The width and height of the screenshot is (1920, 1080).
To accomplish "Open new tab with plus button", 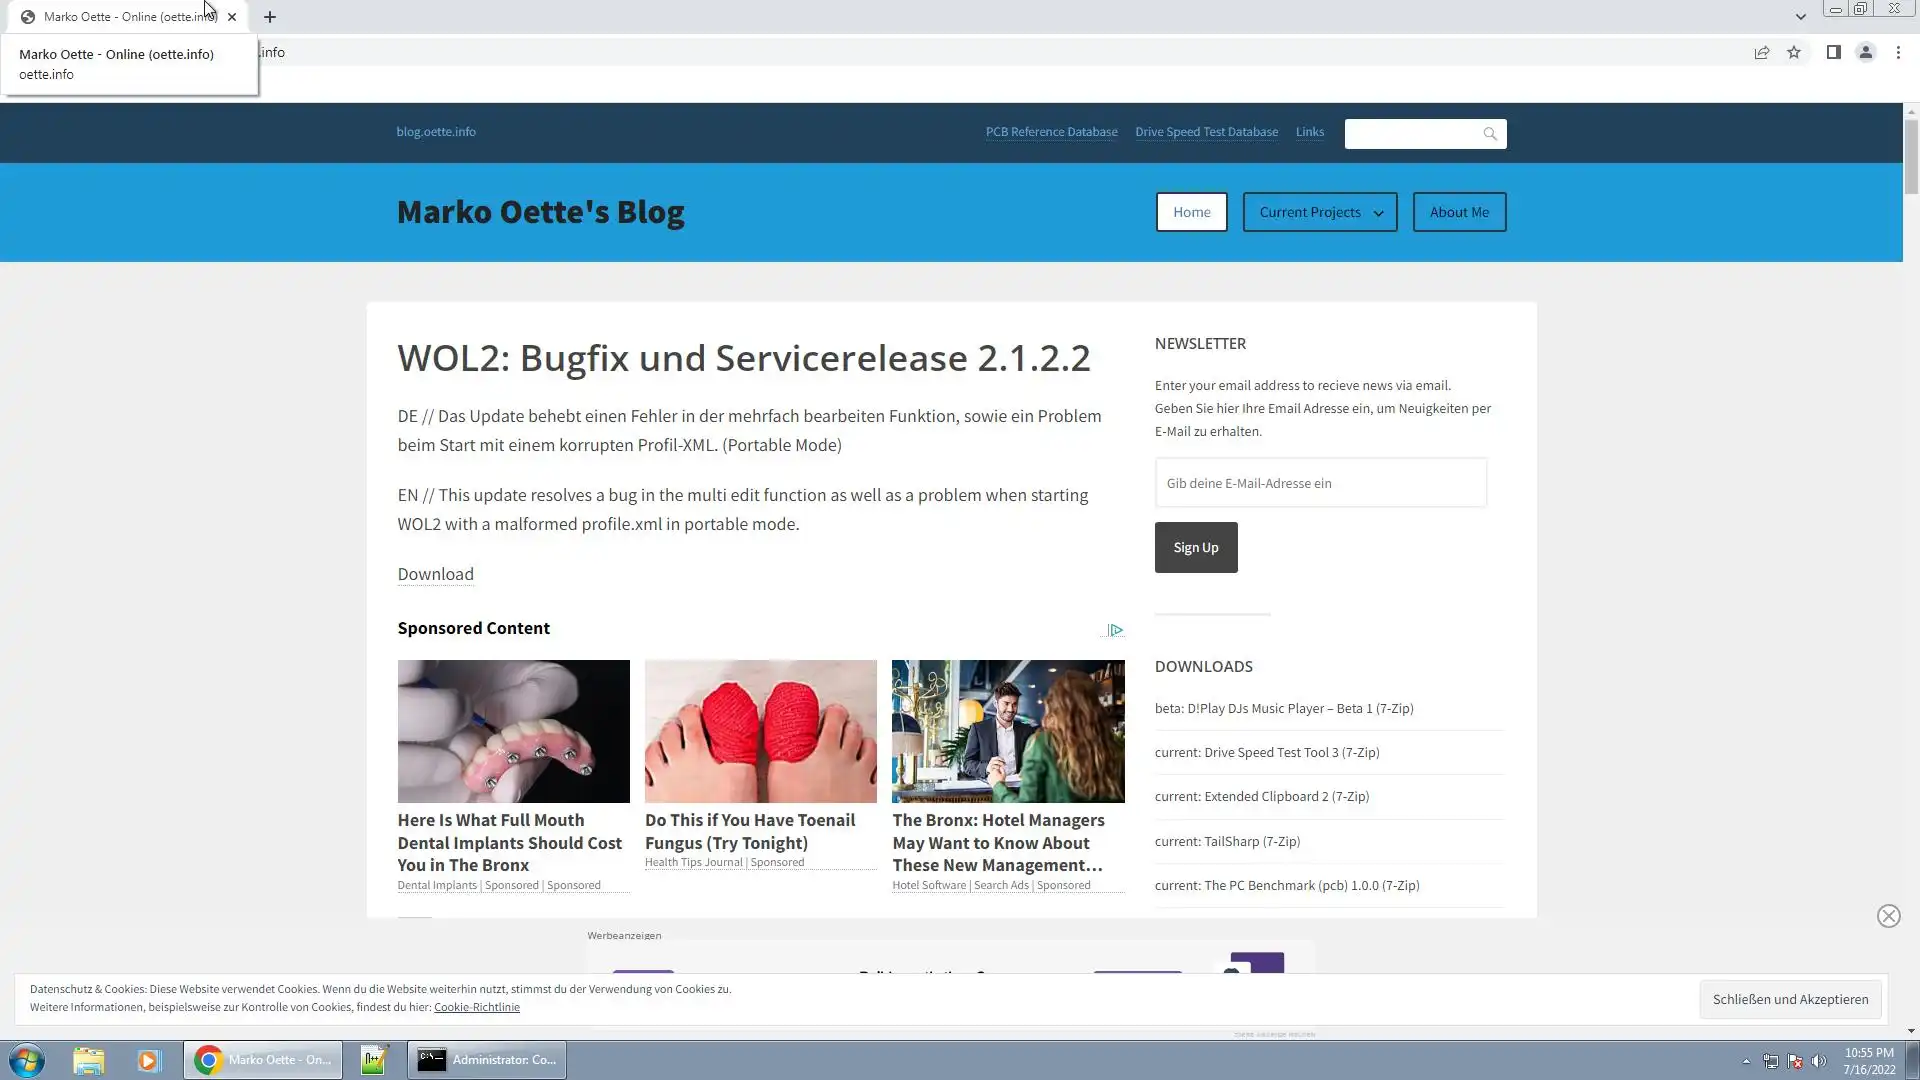I will (x=270, y=17).
